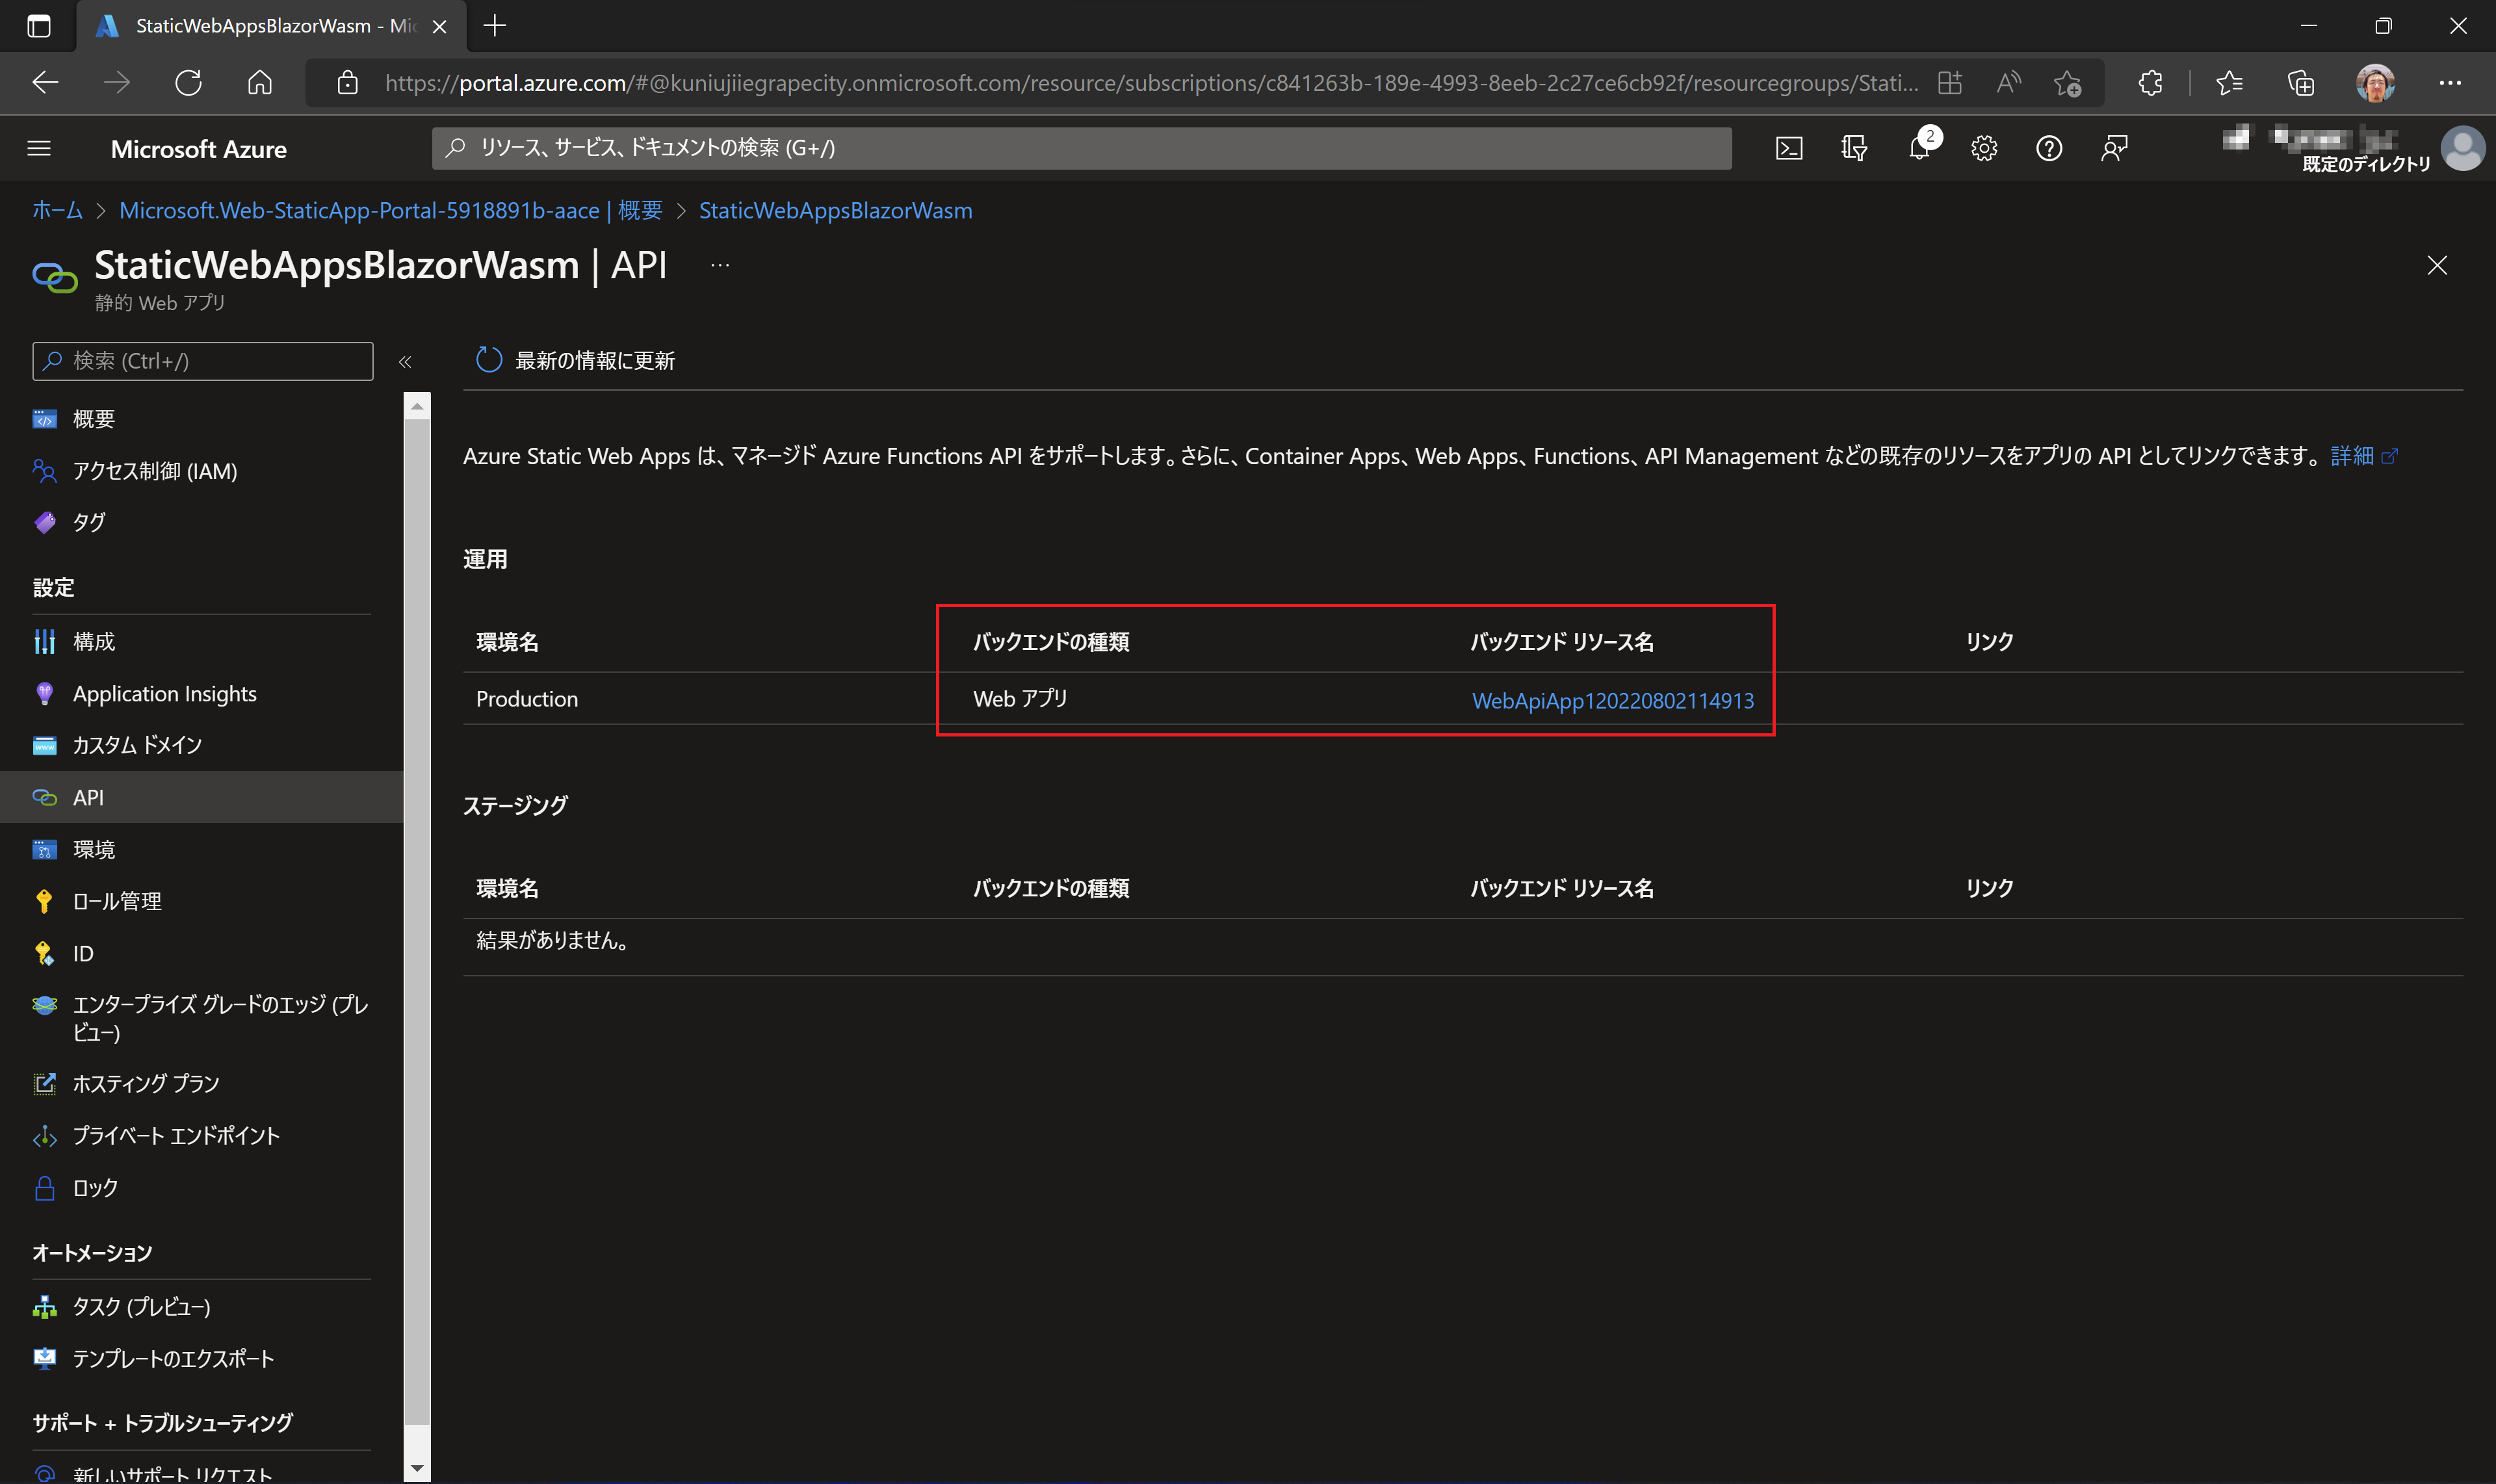
Task: Open a new browser tab with plus
Action: coord(494,26)
